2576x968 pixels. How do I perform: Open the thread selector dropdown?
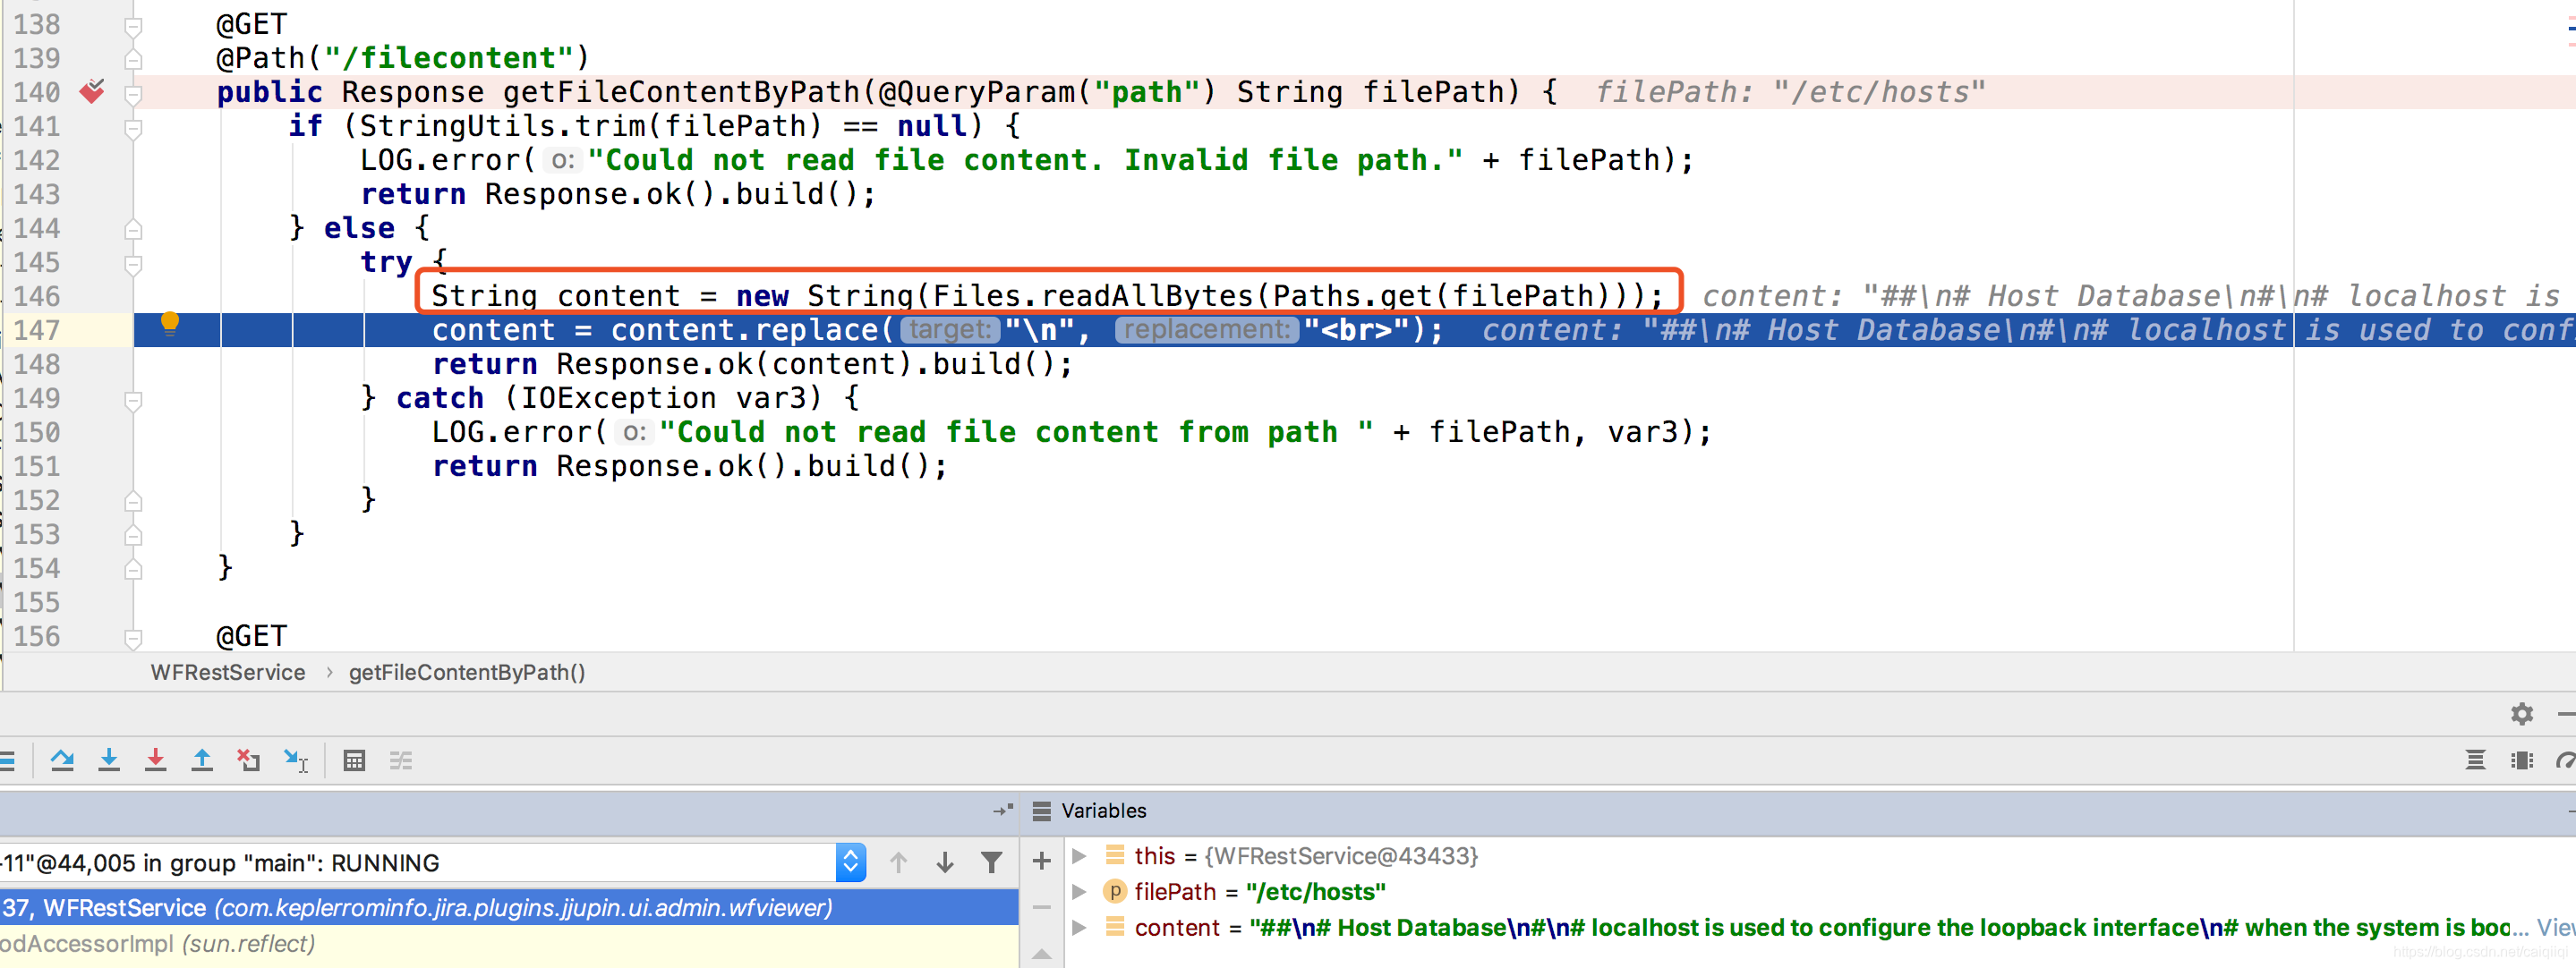pyautogui.click(x=850, y=862)
